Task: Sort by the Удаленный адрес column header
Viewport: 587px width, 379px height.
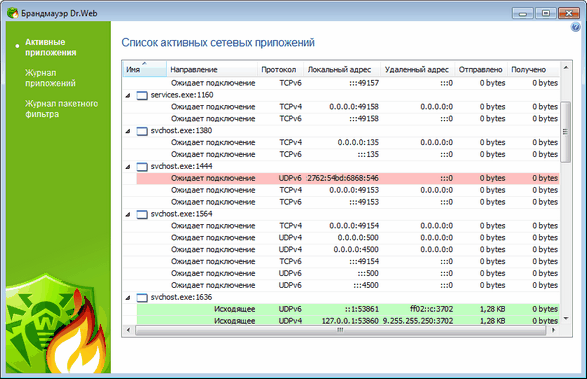Action: (417, 69)
